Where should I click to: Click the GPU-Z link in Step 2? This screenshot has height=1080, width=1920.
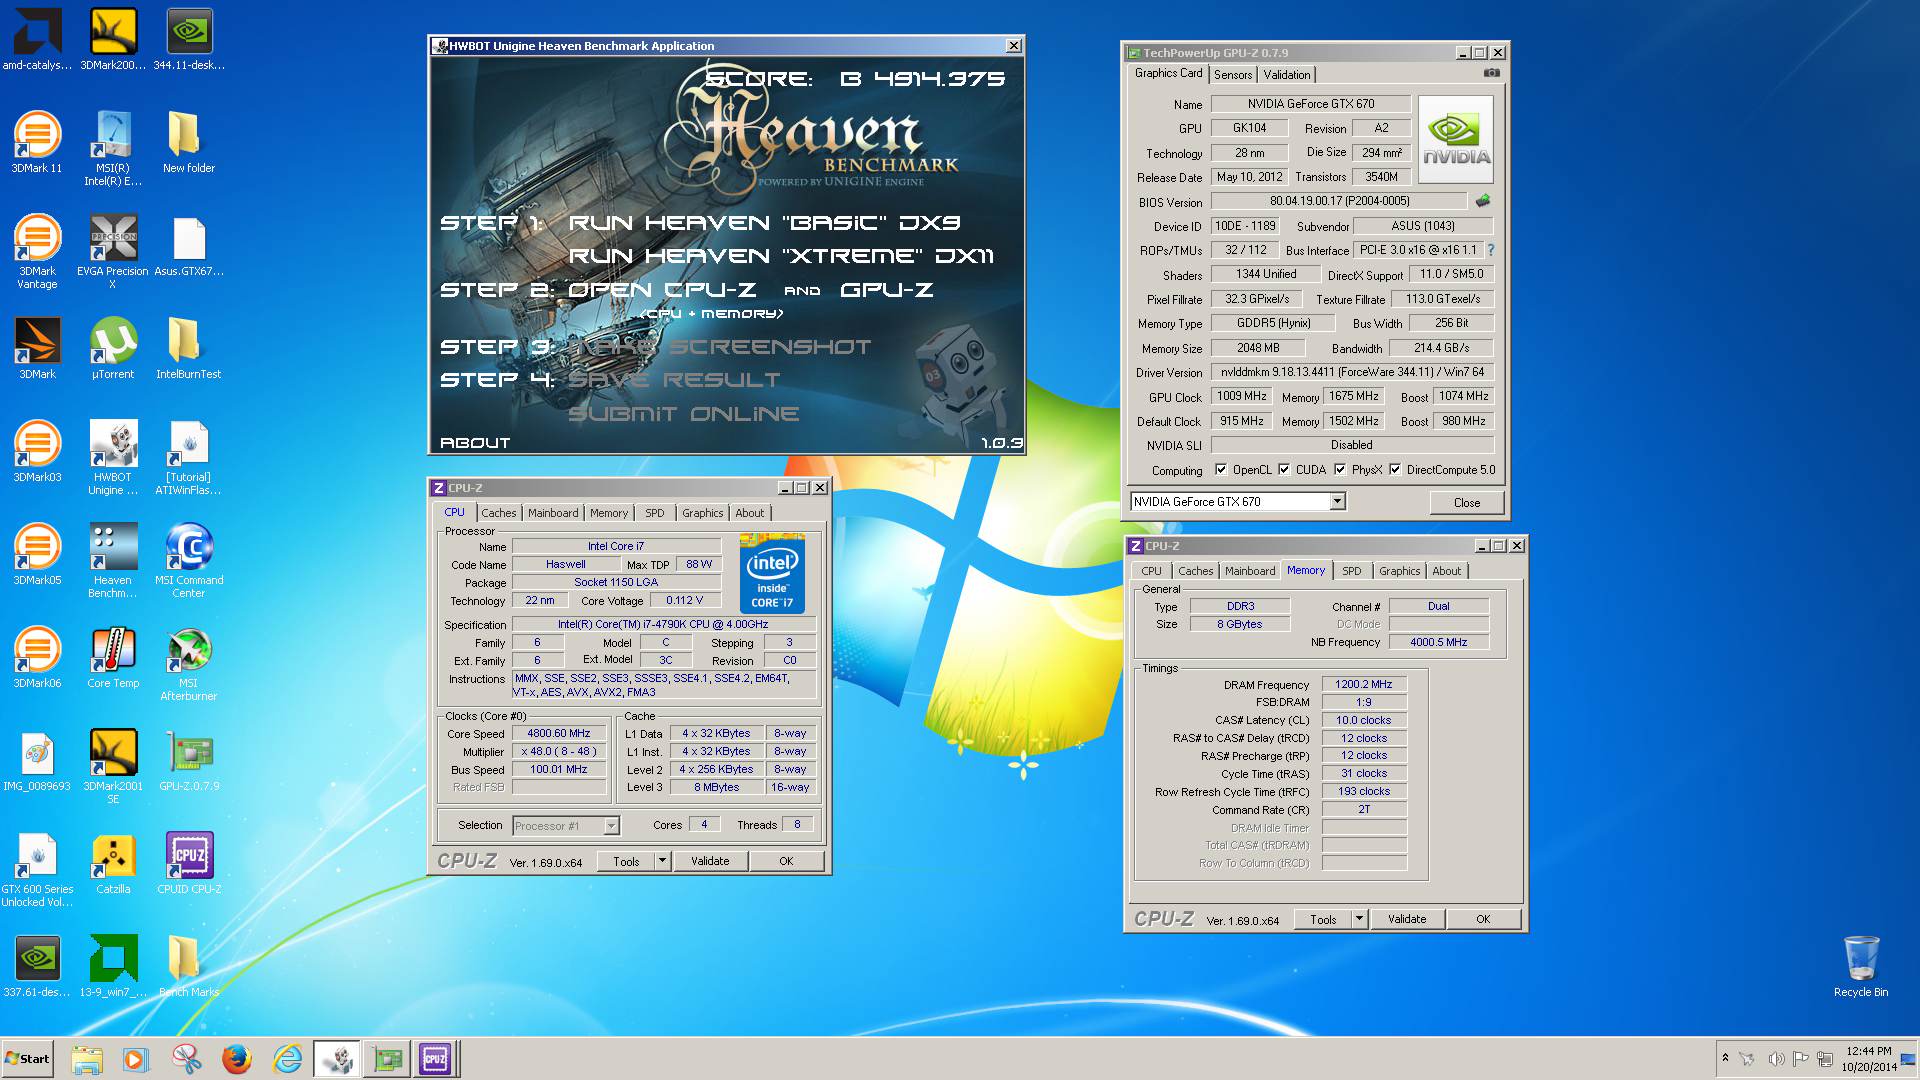[x=887, y=290]
